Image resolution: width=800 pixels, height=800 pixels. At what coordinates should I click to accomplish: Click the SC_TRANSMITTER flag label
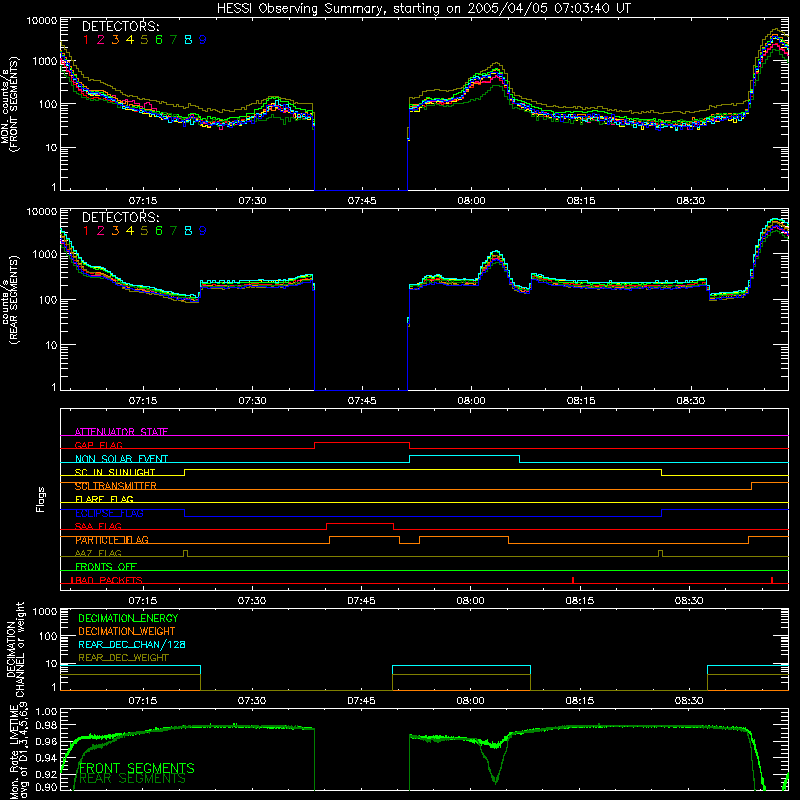pos(116,486)
